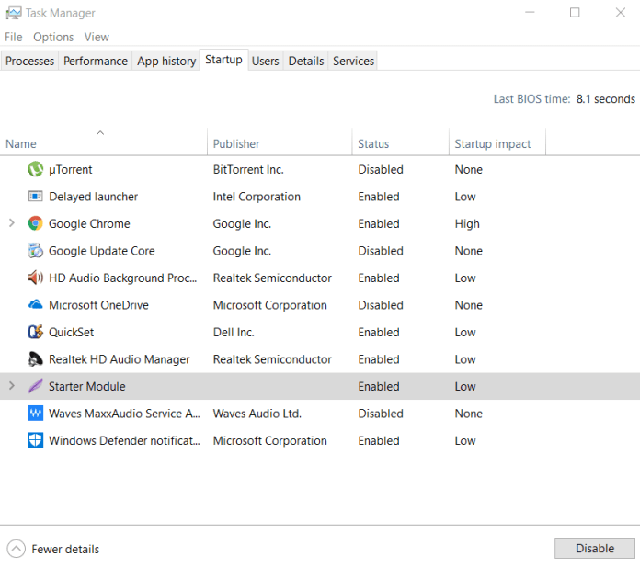The width and height of the screenshot is (640, 568).
Task: Click the Microsoft OneDrive cloud icon
Action: [x=35, y=305]
